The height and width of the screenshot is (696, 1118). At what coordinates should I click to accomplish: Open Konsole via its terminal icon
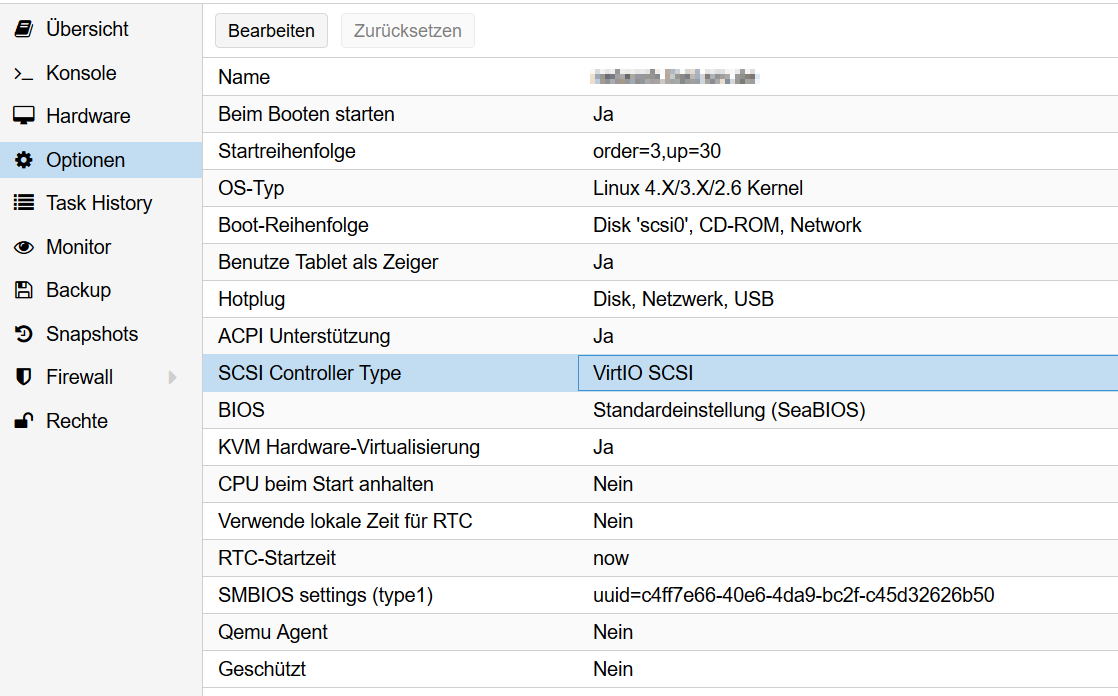pos(24,73)
